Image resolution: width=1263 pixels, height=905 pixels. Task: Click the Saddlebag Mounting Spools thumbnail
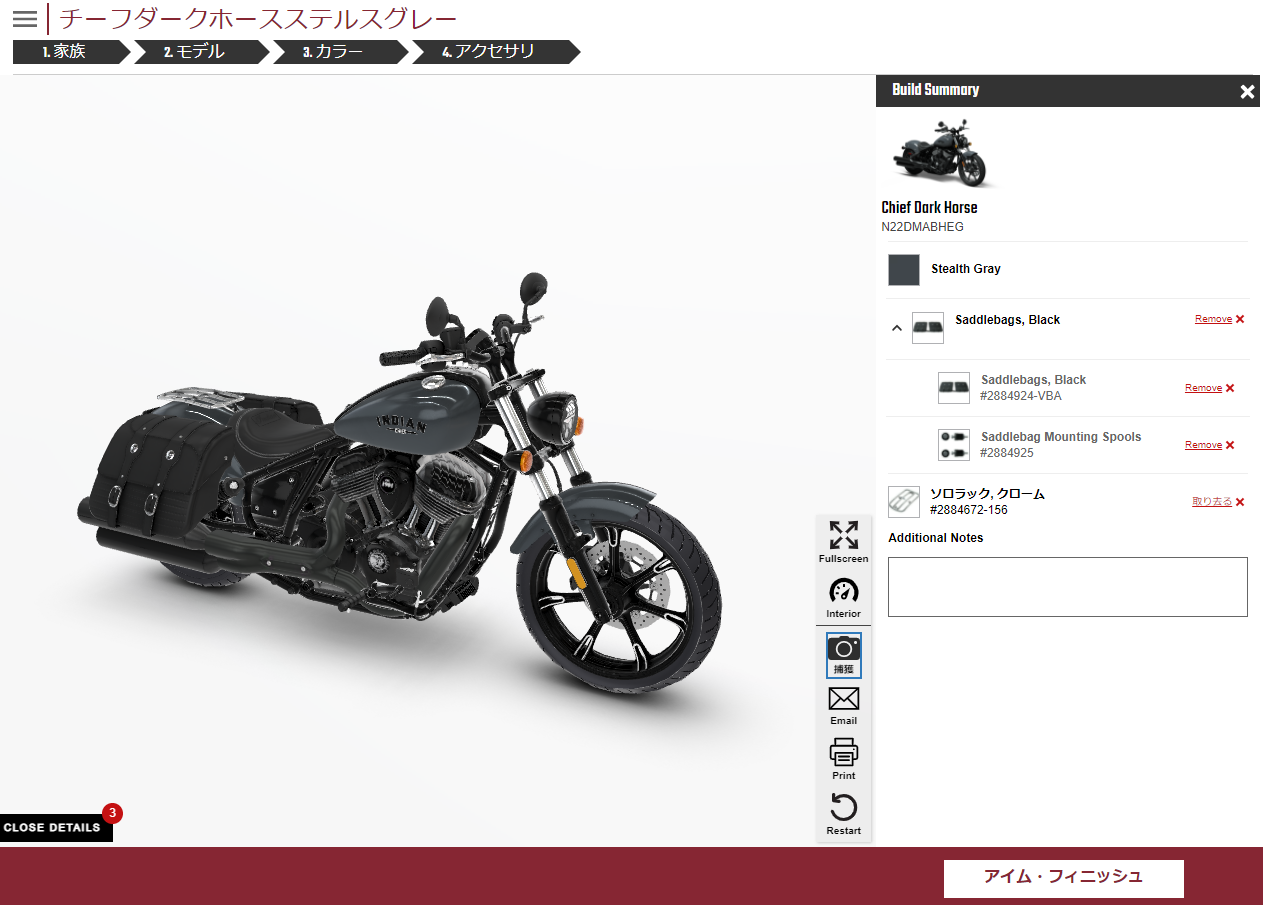954,445
